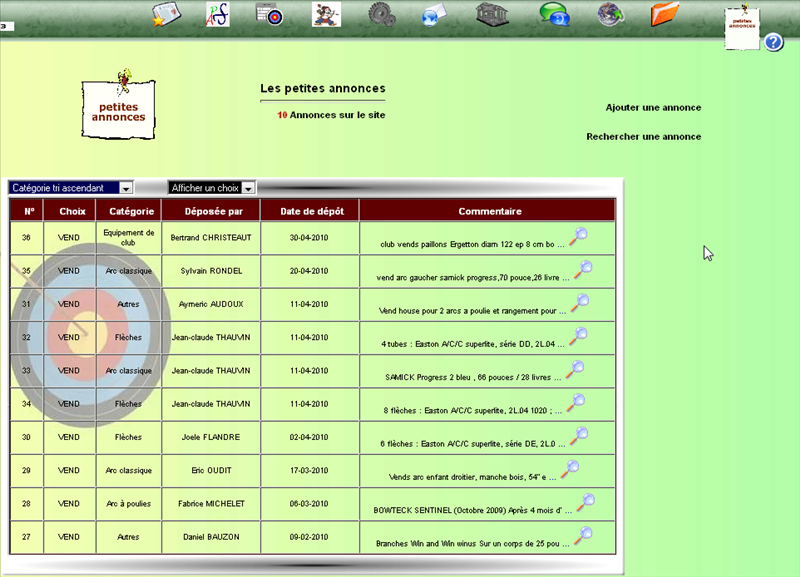The height and width of the screenshot is (577, 800).
Task: Click the 'Date de dépôt' column header
Action: [x=309, y=211]
